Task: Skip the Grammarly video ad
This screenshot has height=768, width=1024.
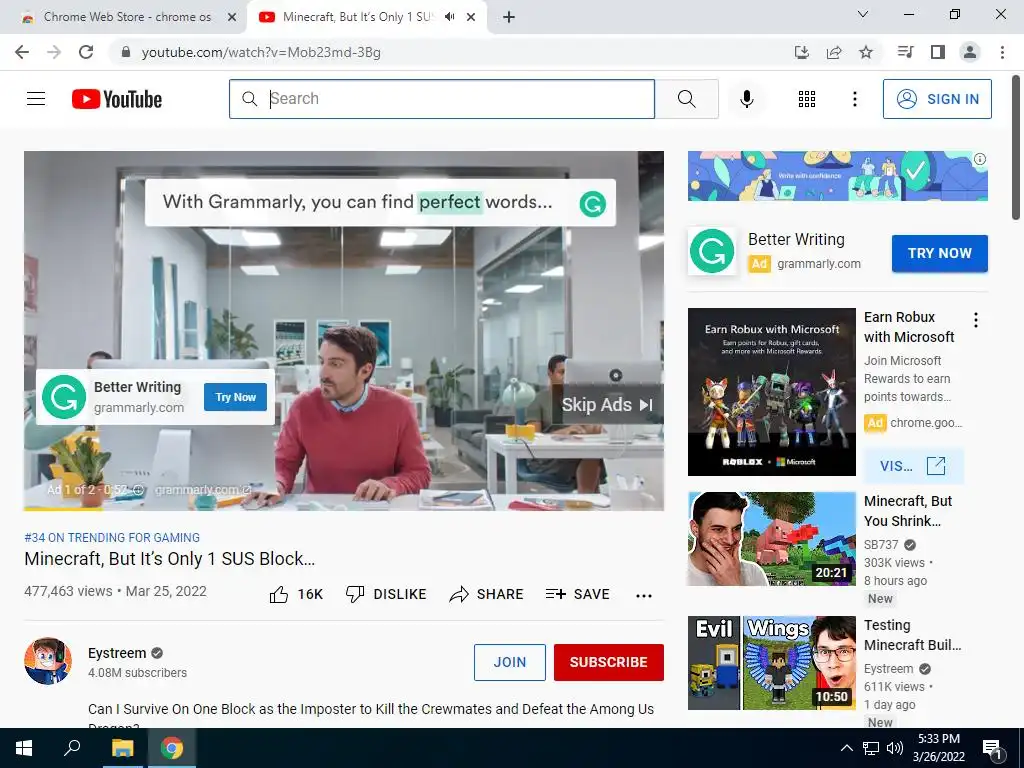Action: tap(607, 405)
